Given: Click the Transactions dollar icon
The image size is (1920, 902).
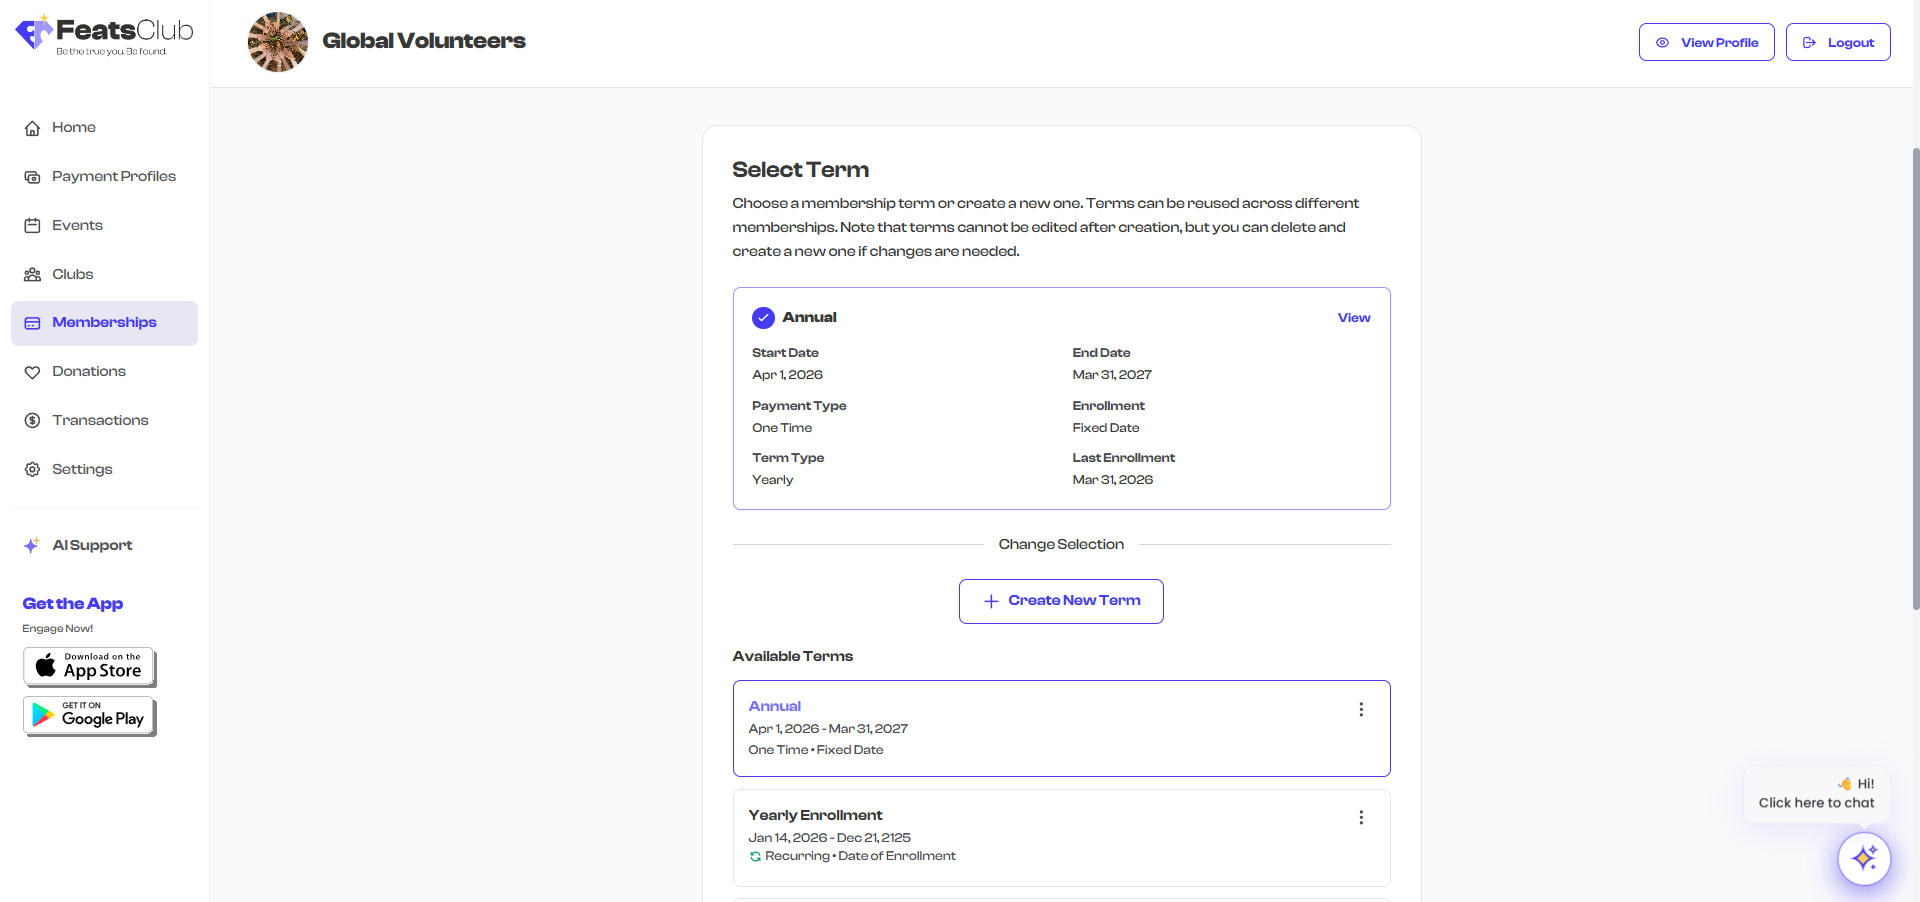Looking at the screenshot, I should click(x=32, y=421).
